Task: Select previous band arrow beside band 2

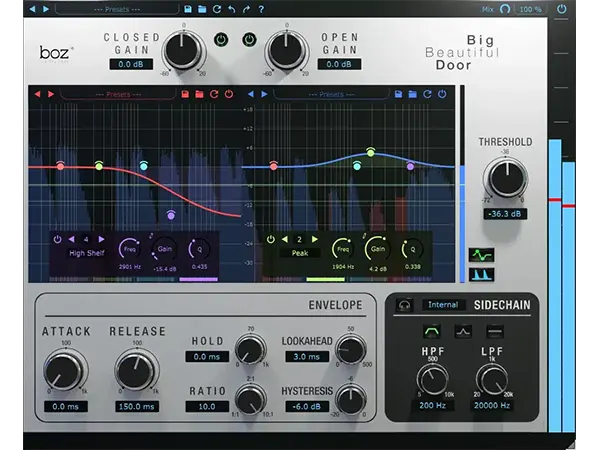Action: 285,239
